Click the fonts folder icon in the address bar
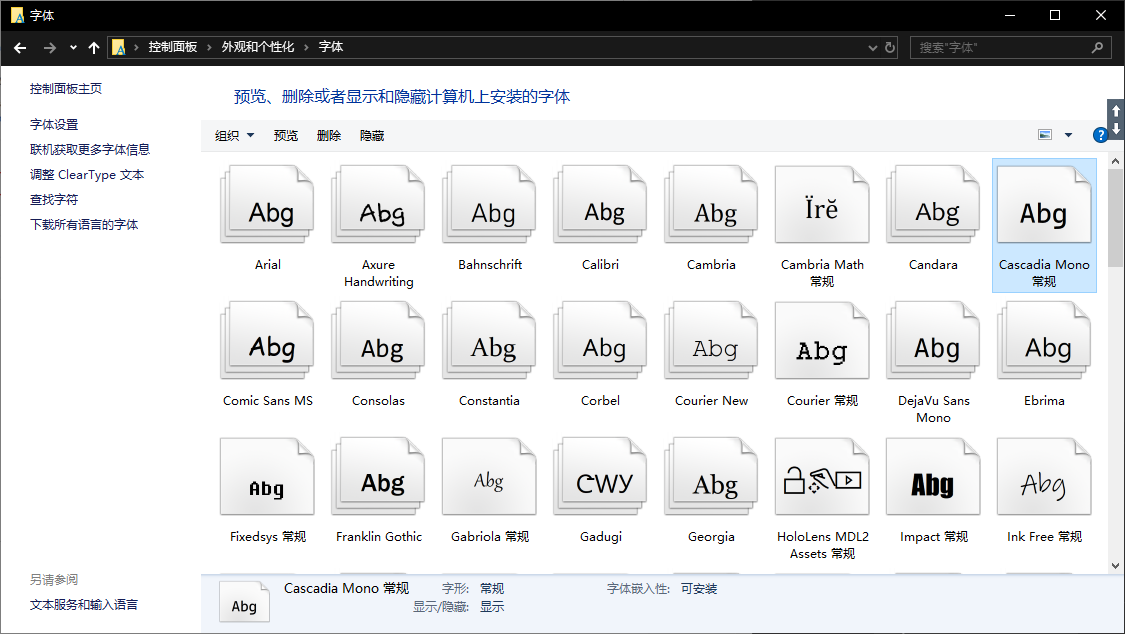Screen dimensions: 1125x634 tap(119, 47)
